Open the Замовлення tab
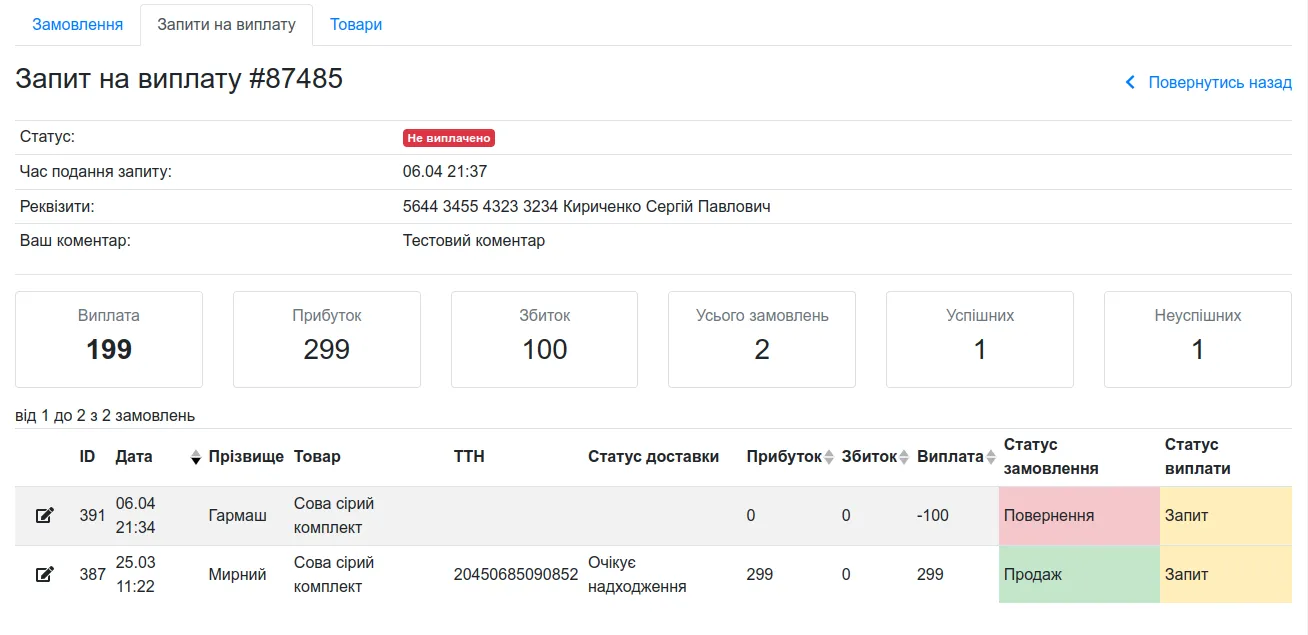The width and height of the screenshot is (1308, 635). pyautogui.click(x=78, y=24)
